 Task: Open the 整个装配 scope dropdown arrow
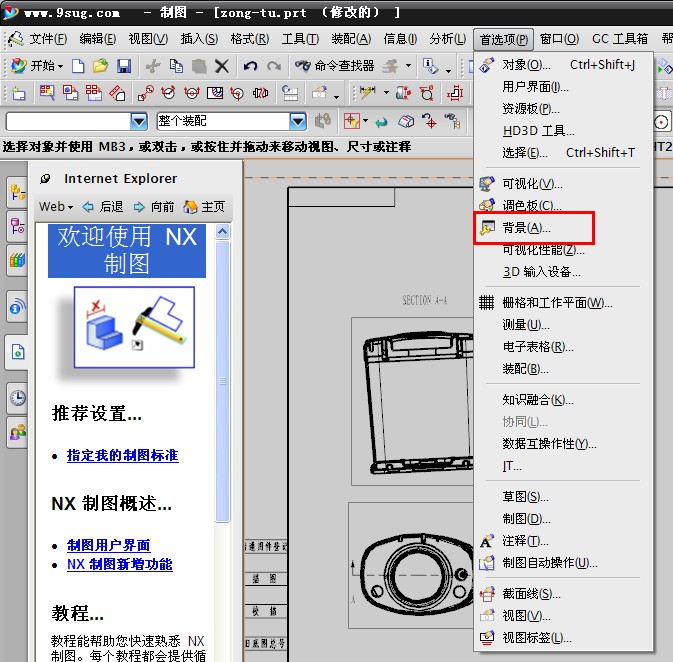[298, 121]
